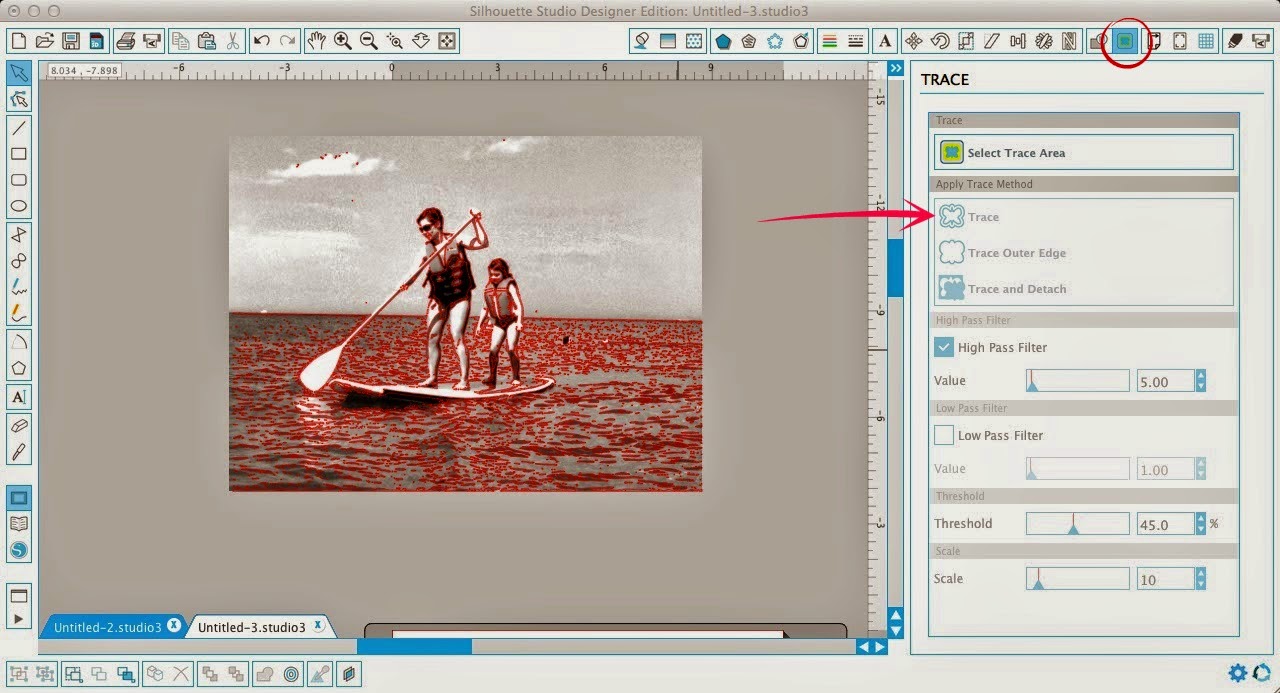This screenshot has height=693, width=1280.
Task: Enable the Low Pass Filter checkbox
Action: [942, 435]
